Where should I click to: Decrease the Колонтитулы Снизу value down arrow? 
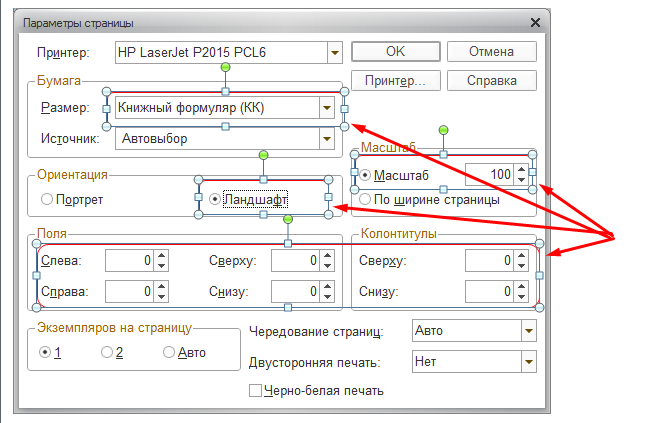pyautogui.click(x=521, y=297)
